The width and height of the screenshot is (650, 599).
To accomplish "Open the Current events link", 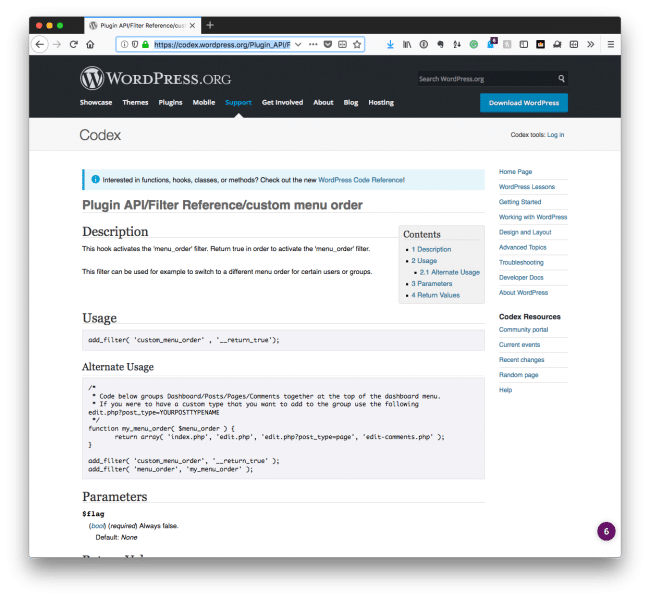I will [x=519, y=345].
